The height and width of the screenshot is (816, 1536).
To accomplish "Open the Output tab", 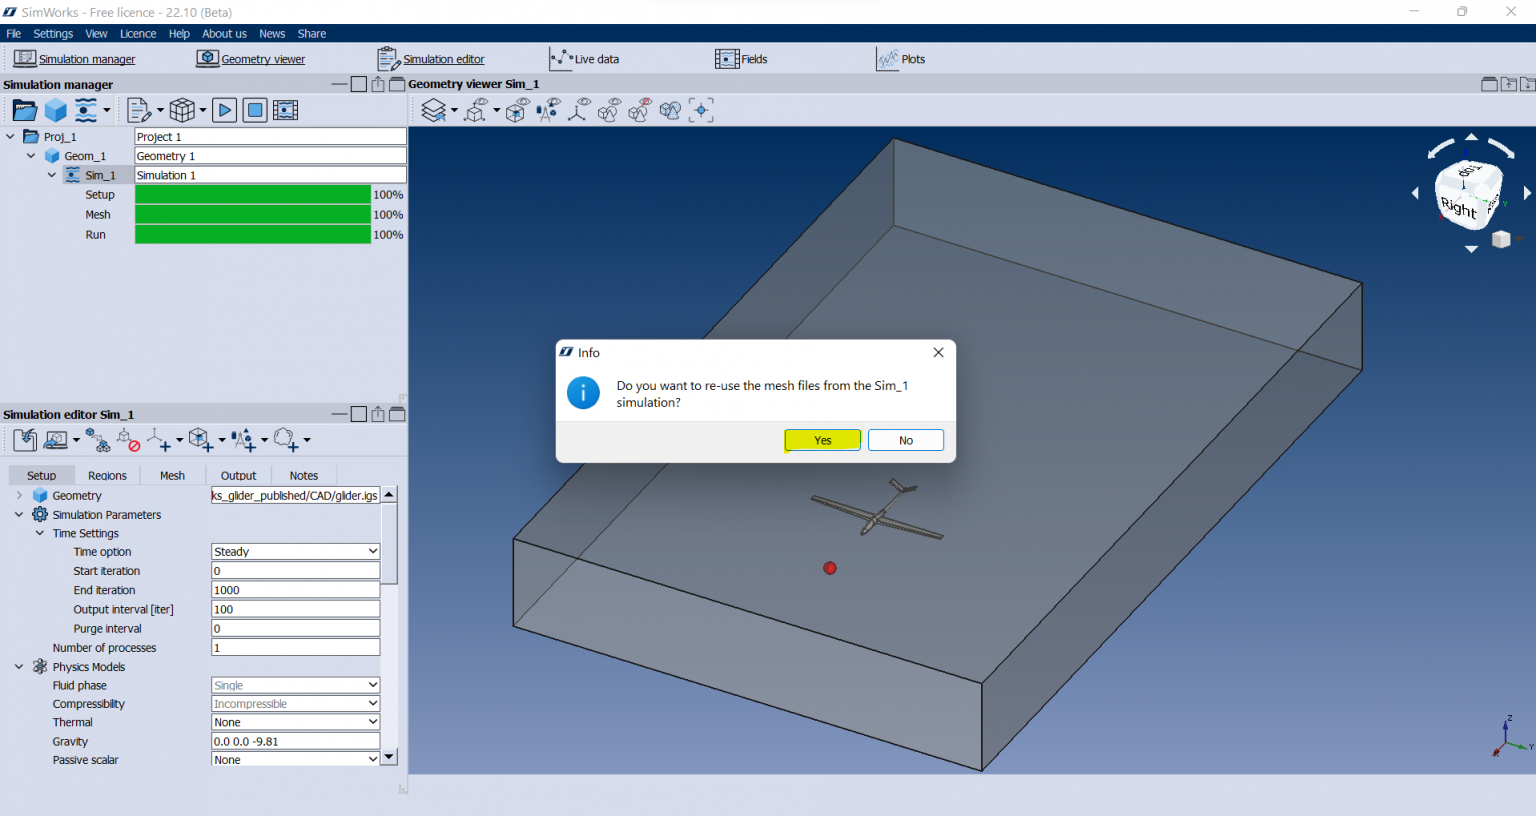I will [238, 476].
